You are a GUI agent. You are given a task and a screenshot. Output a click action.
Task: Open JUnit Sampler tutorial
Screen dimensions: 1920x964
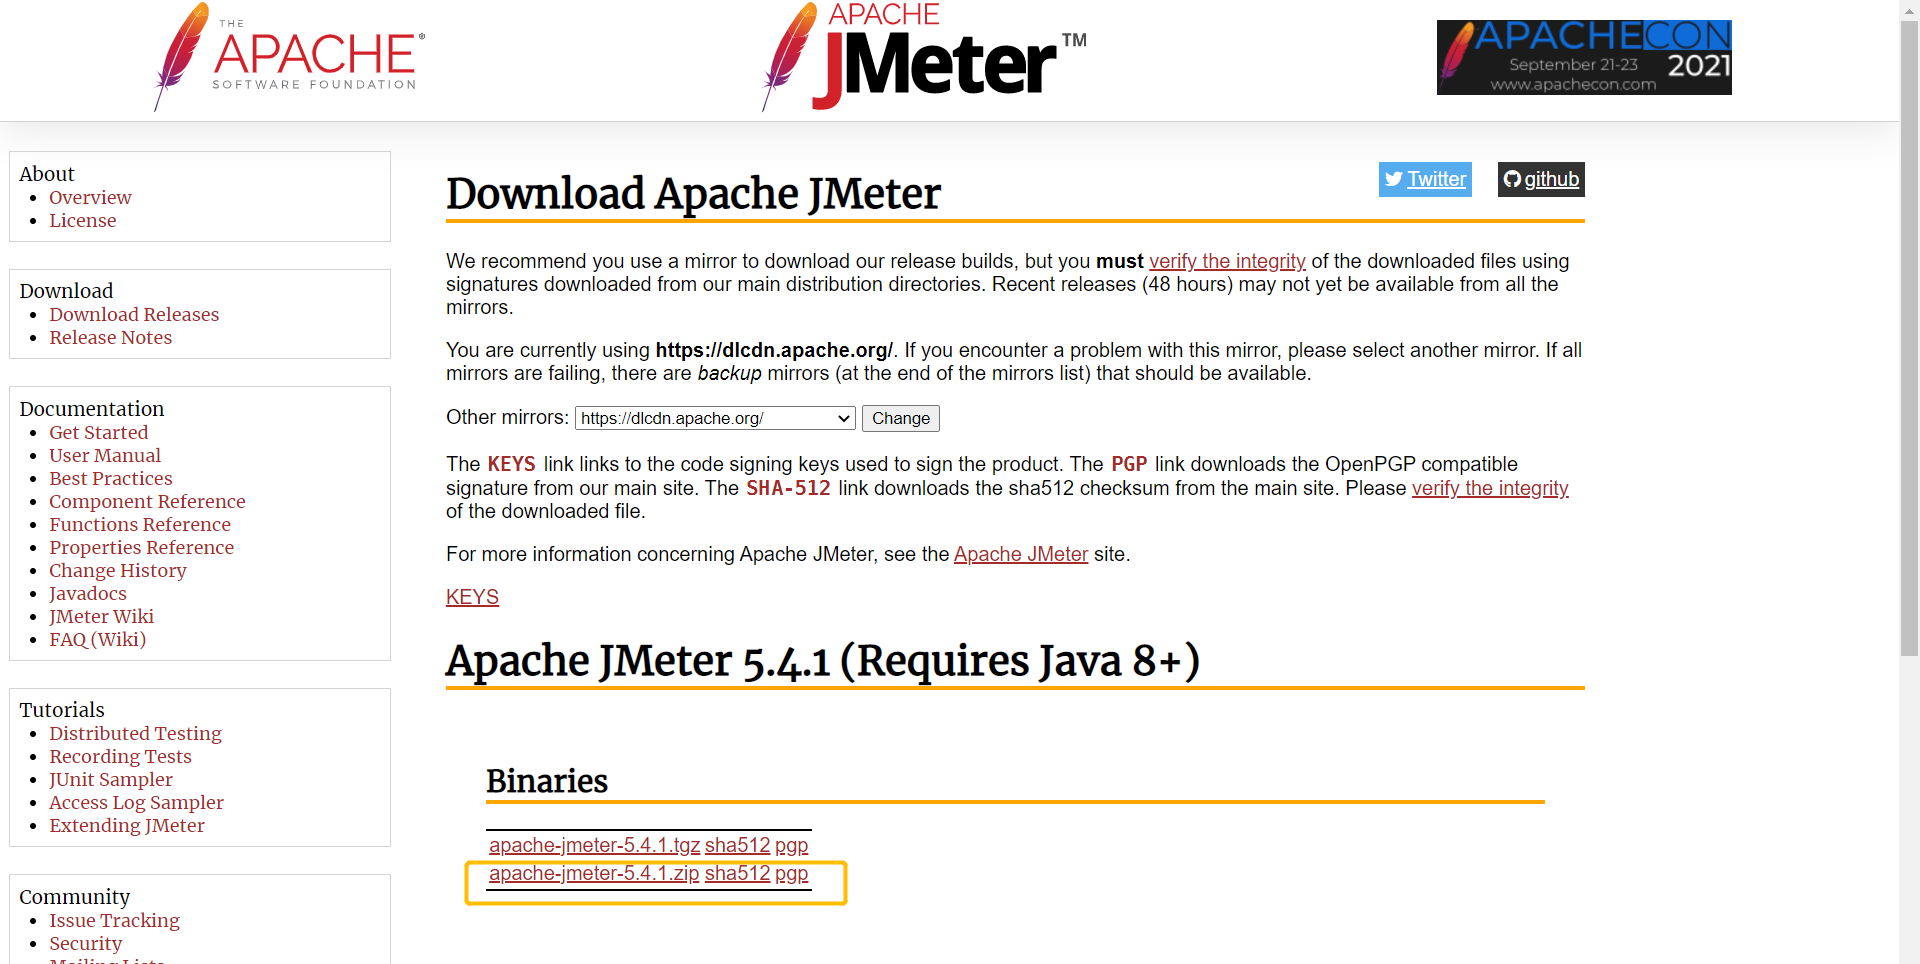[111, 779]
